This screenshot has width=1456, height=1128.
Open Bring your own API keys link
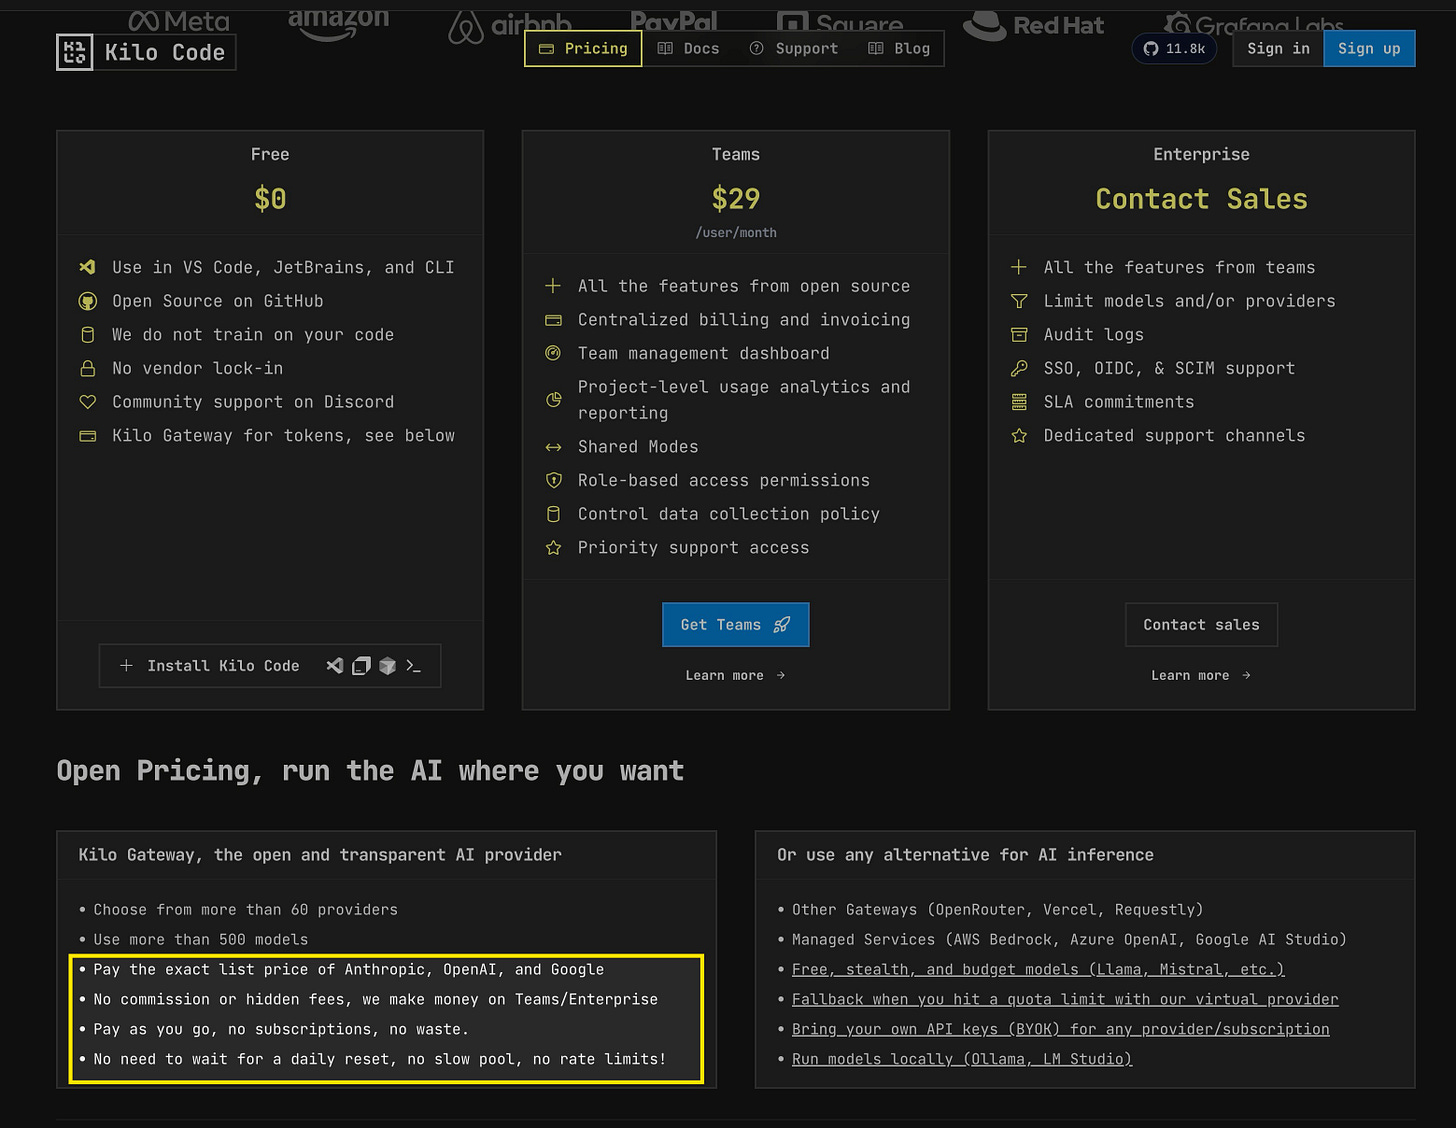(1060, 1029)
